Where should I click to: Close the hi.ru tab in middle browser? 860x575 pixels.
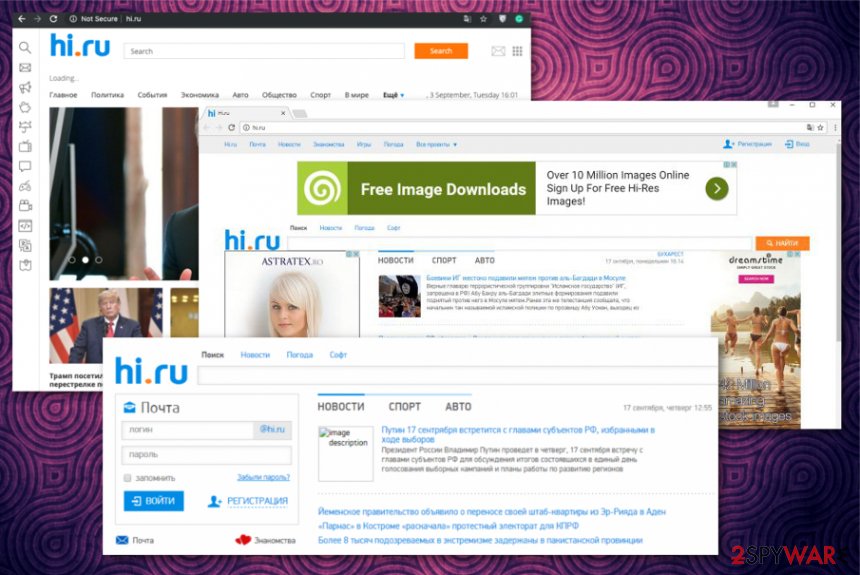coord(283,113)
